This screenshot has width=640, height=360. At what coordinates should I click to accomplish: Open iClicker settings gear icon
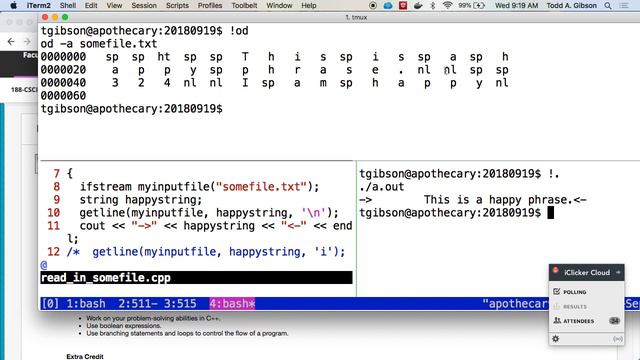(x=556, y=339)
